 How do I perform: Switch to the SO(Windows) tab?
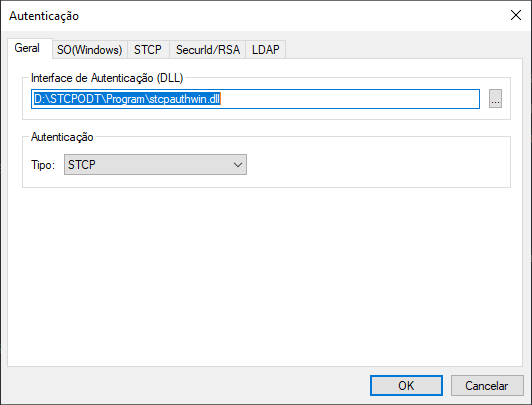coord(90,50)
